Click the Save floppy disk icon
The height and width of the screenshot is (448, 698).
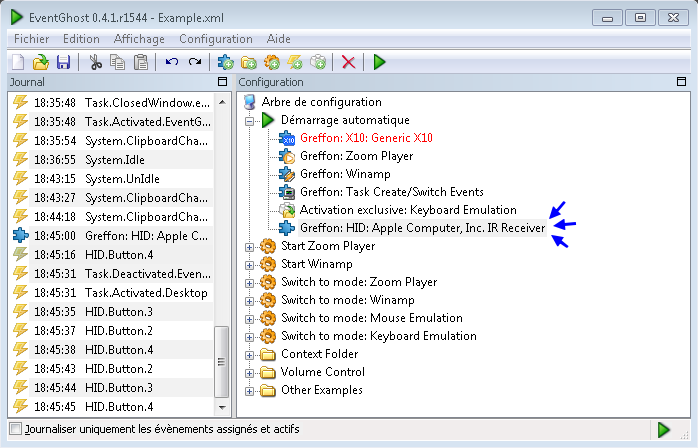pyautogui.click(x=64, y=62)
